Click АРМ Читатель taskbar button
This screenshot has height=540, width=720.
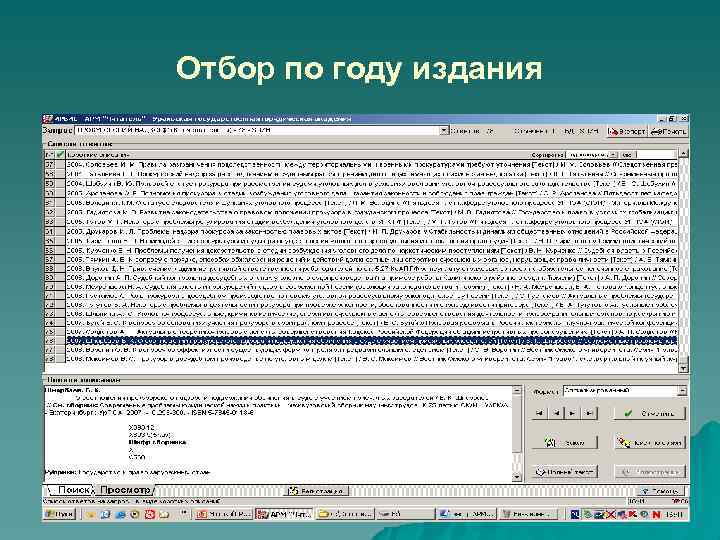click(x=285, y=514)
